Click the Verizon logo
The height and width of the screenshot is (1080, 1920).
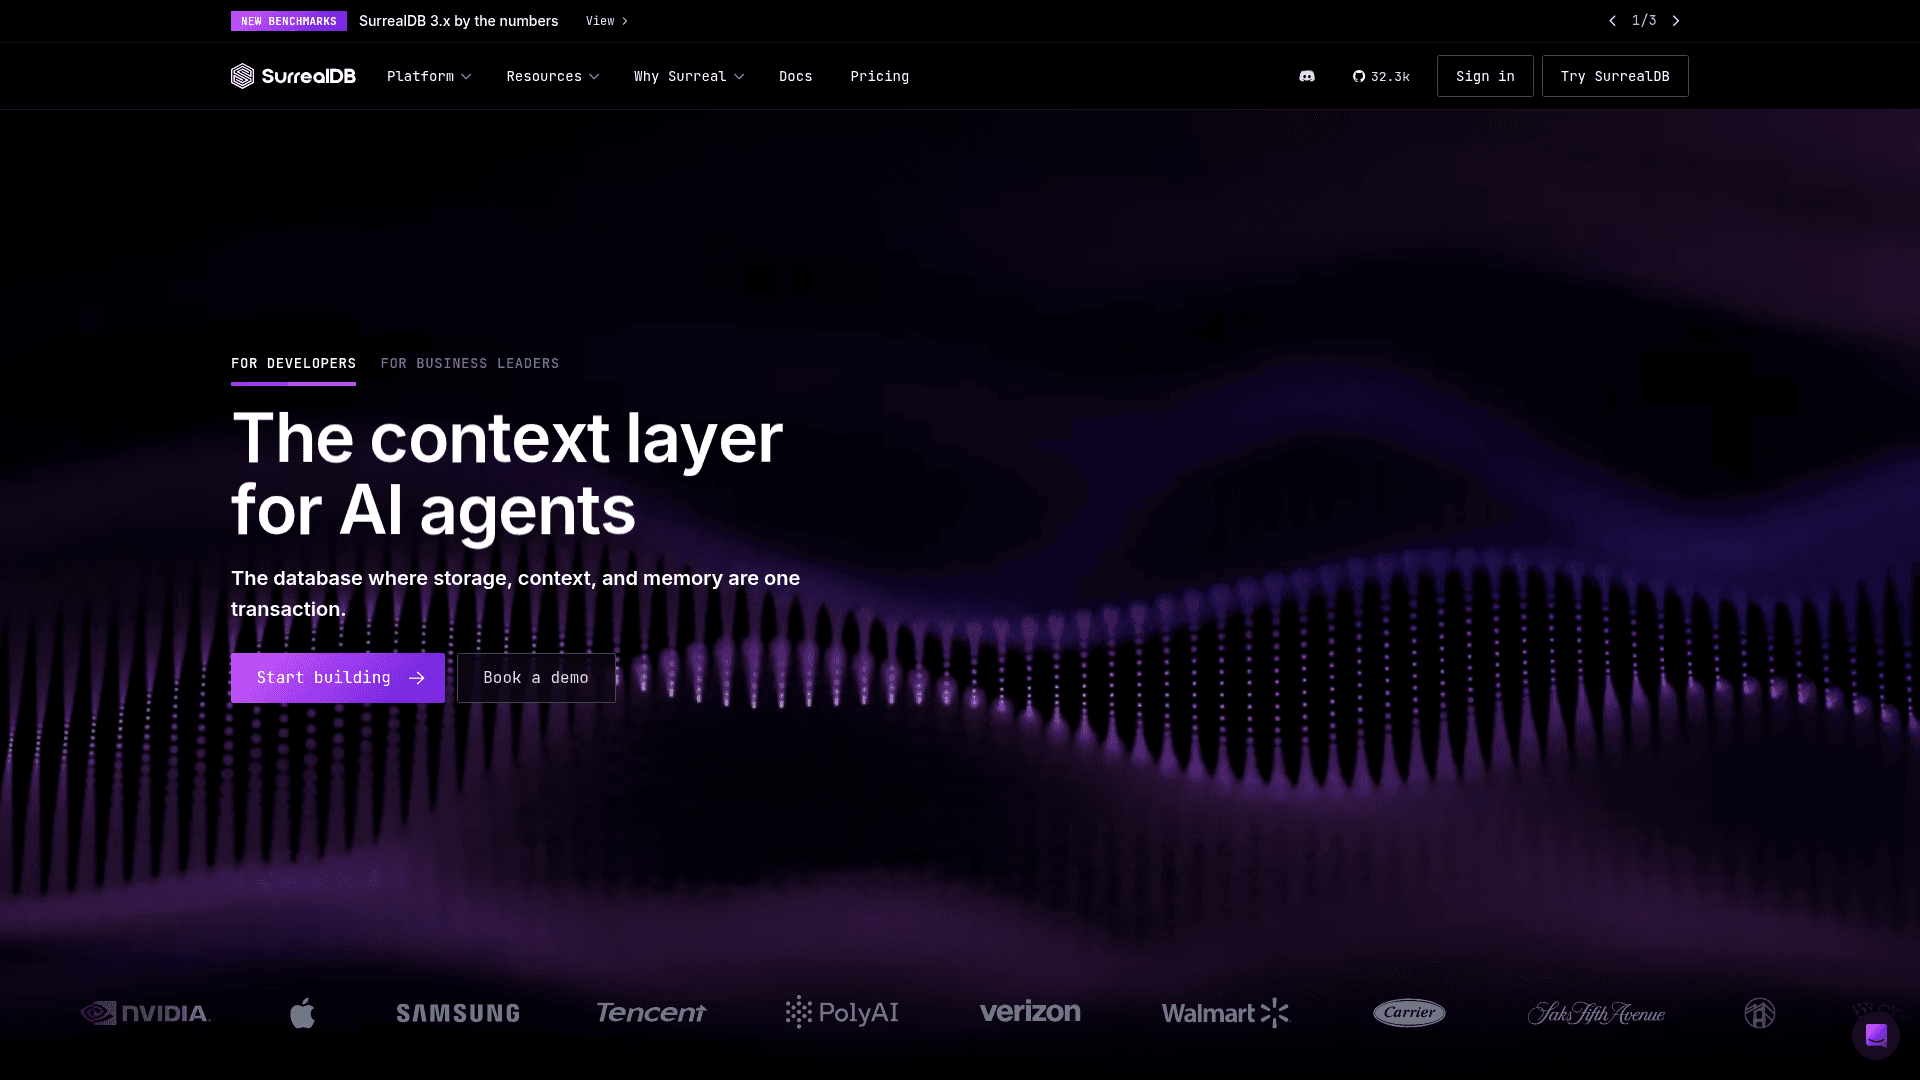pyautogui.click(x=1030, y=1012)
